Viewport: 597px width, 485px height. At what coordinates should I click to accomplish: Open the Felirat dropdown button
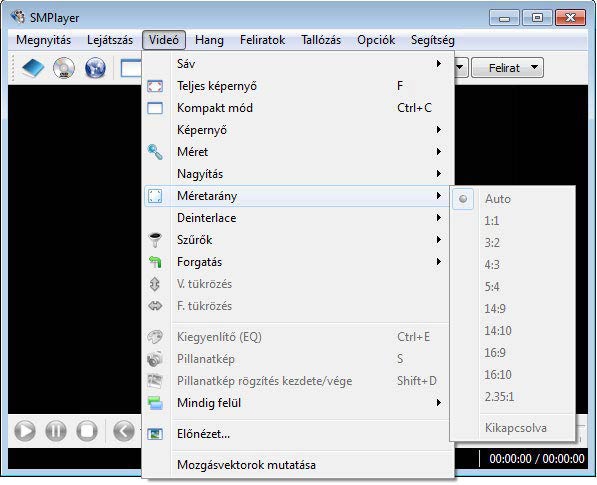click(507, 68)
